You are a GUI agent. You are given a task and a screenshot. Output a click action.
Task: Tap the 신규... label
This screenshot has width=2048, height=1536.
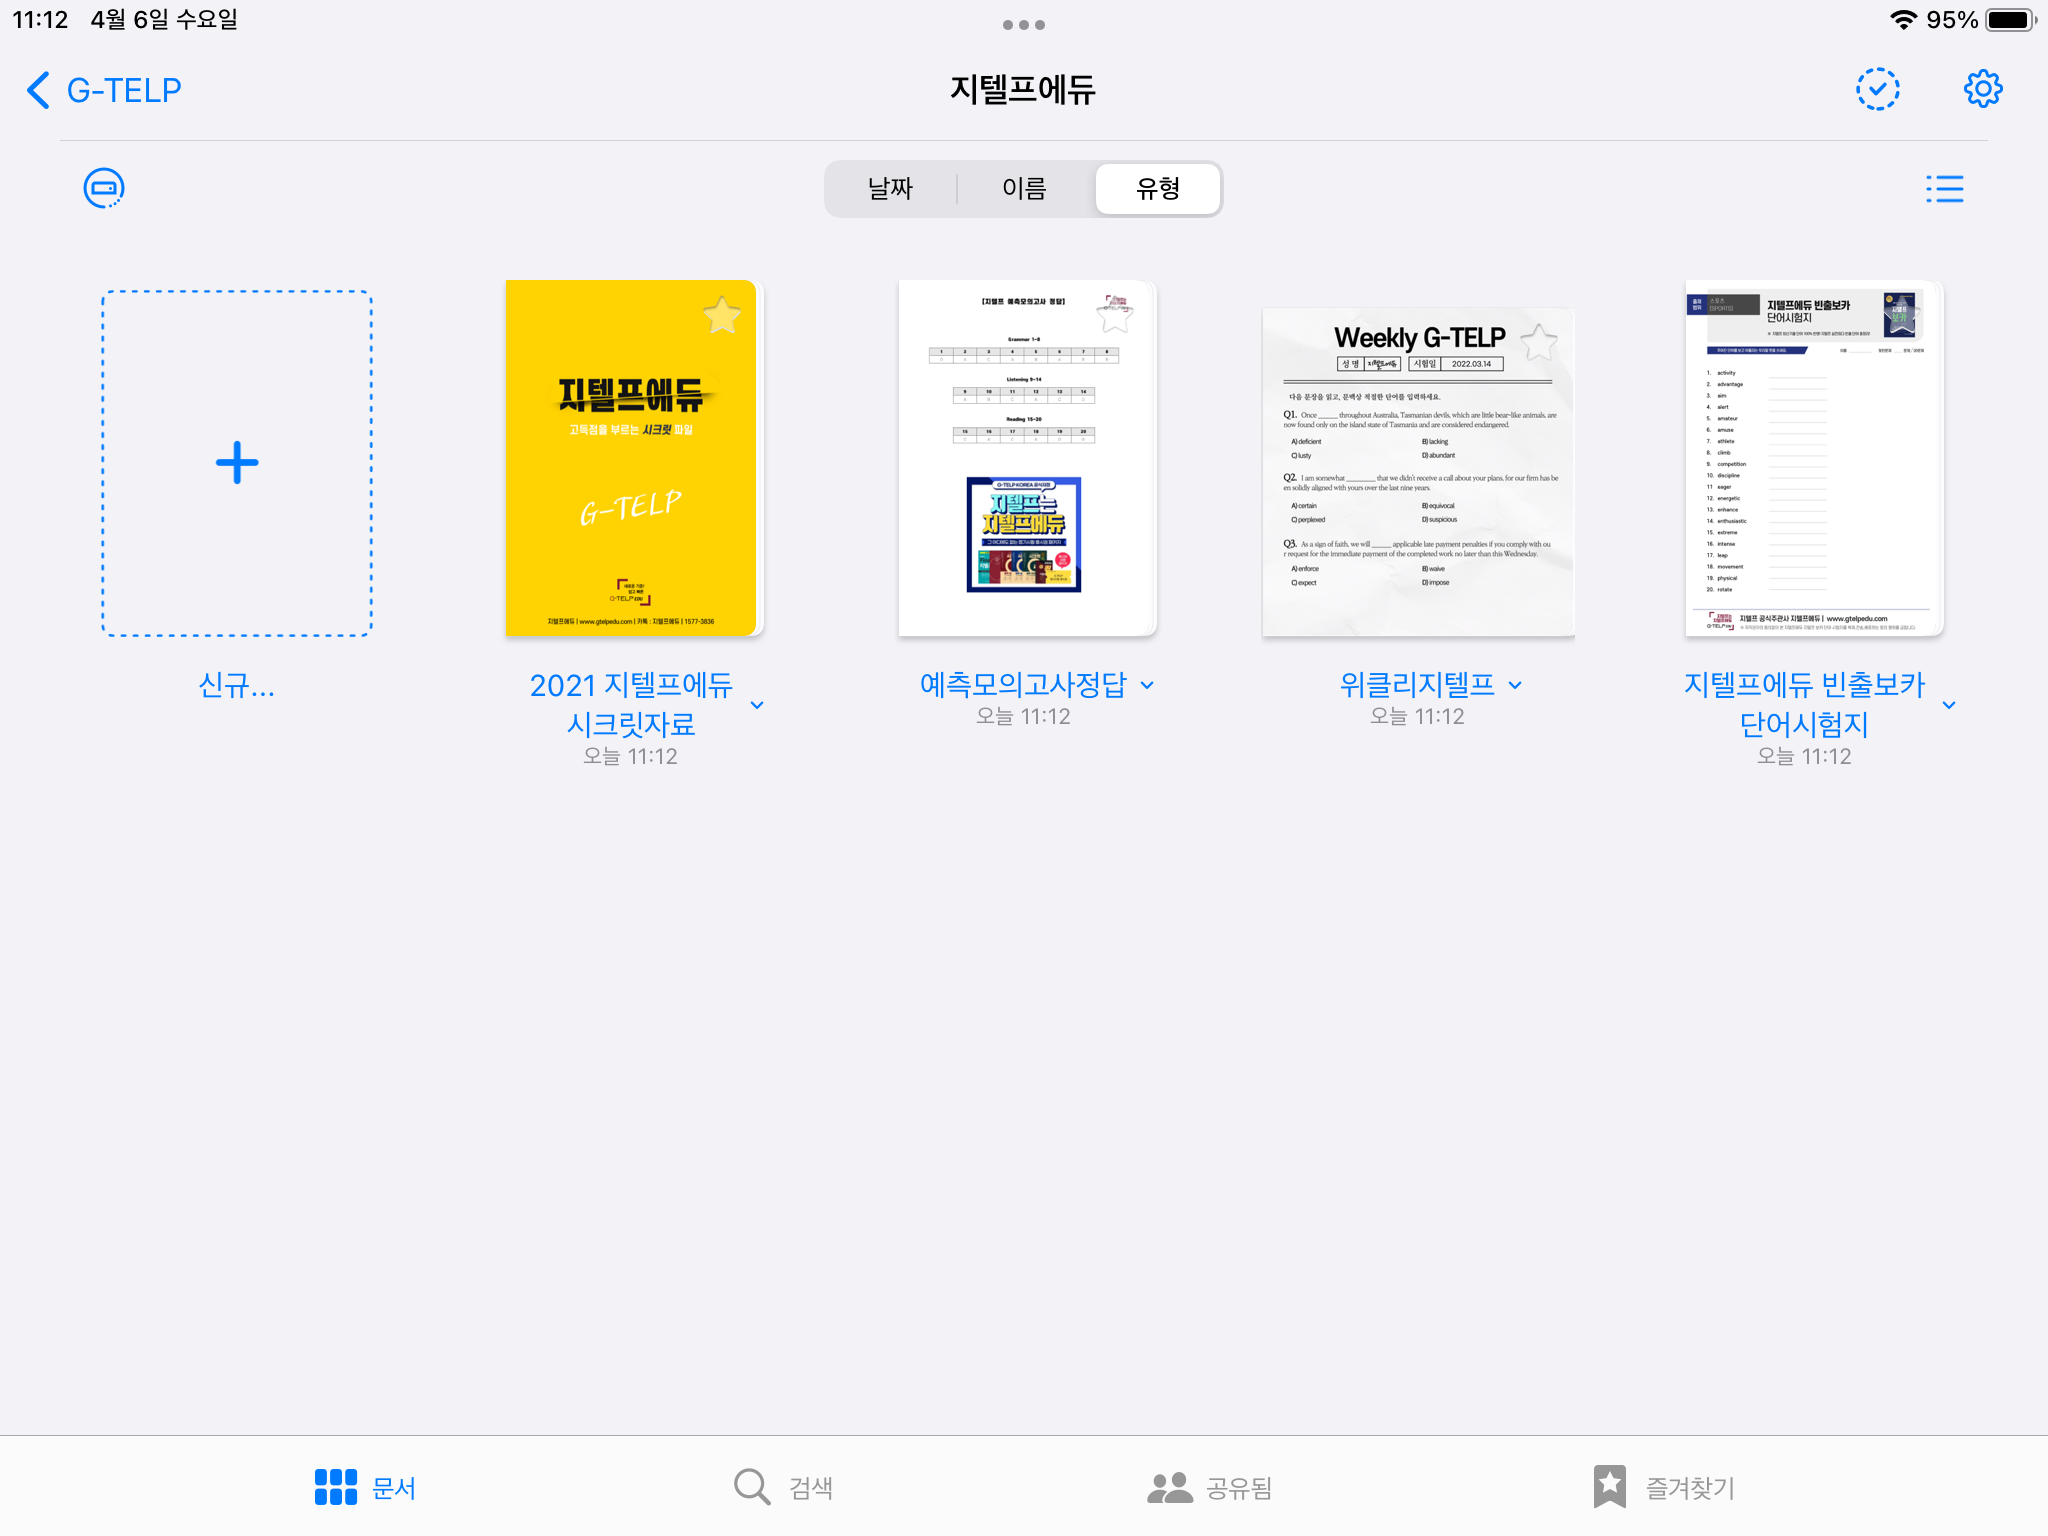[x=237, y=685]
